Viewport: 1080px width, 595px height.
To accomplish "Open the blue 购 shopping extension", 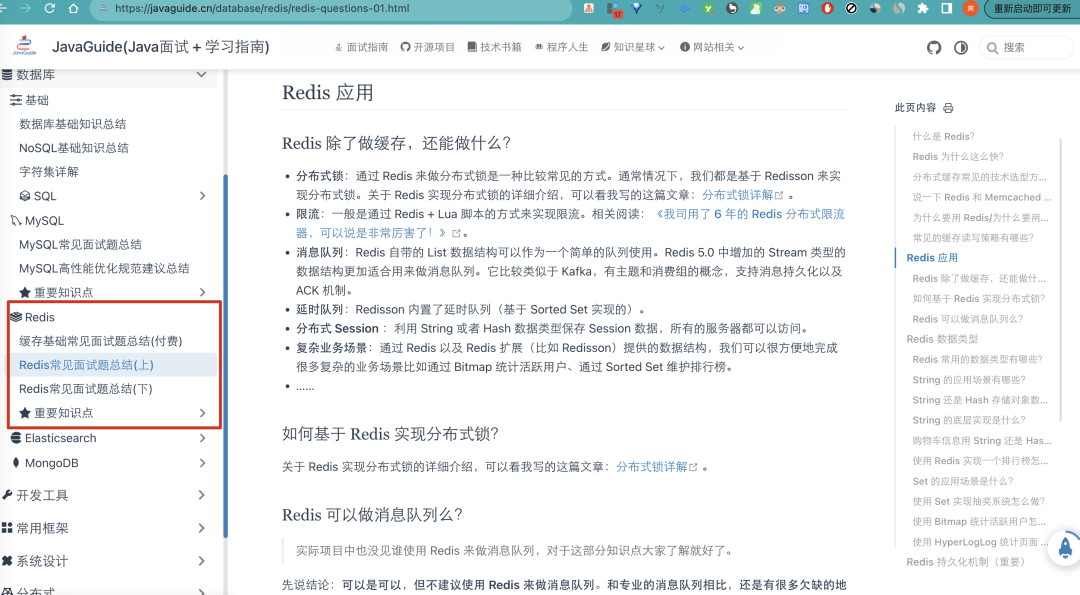I will pos(804,8).
